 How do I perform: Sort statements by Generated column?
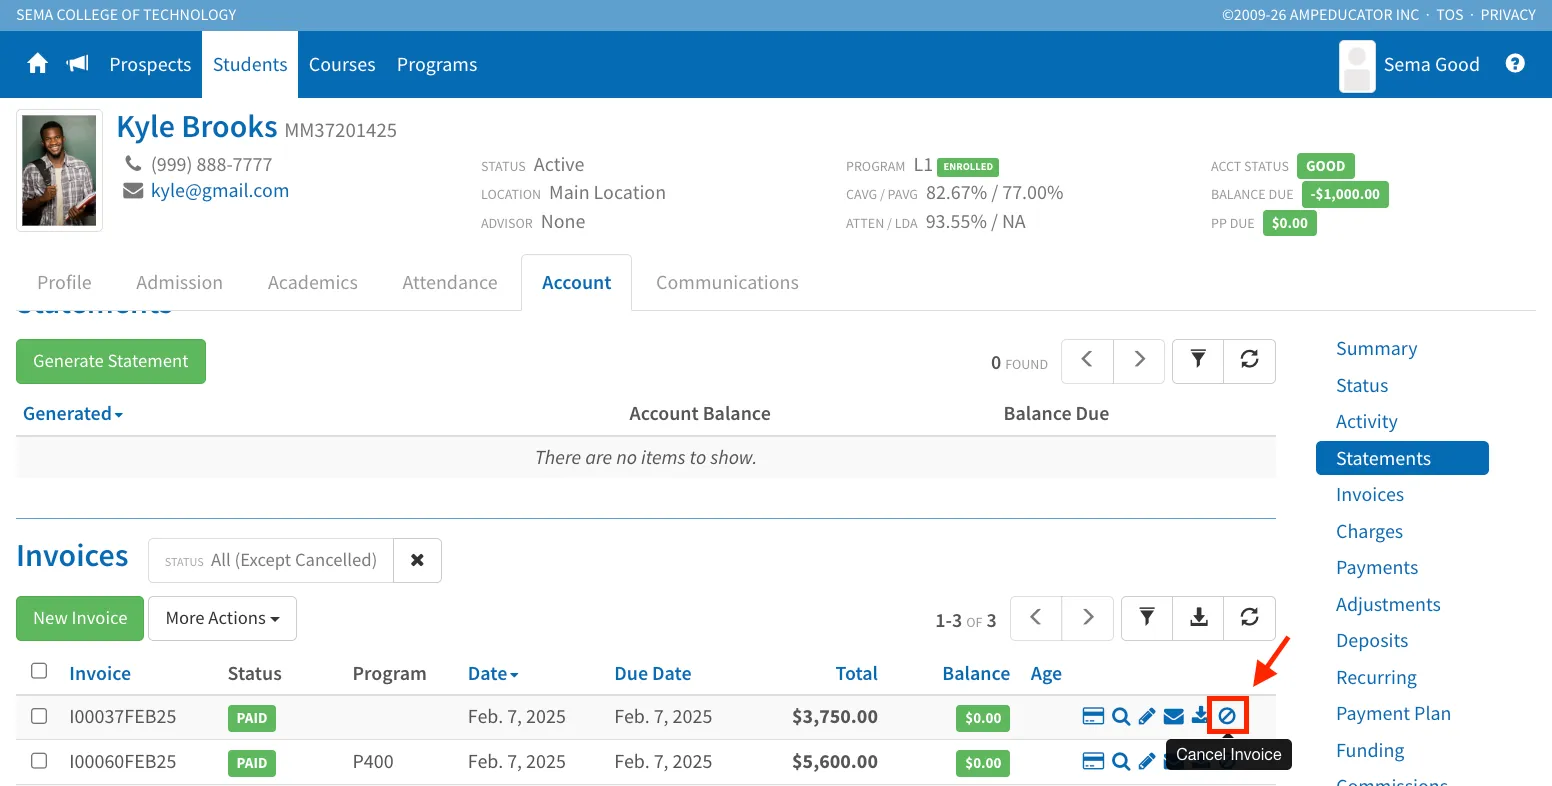pos(73,413)
